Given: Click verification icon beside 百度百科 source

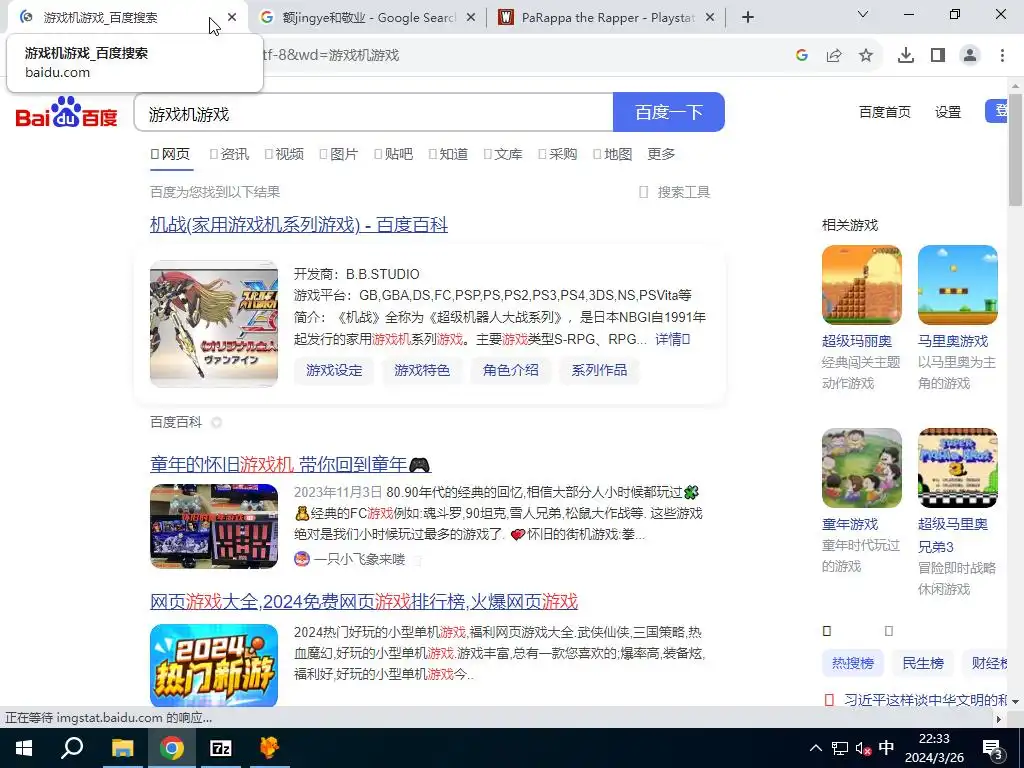Looking at the screenshot, I should click(x=216, y=423).
